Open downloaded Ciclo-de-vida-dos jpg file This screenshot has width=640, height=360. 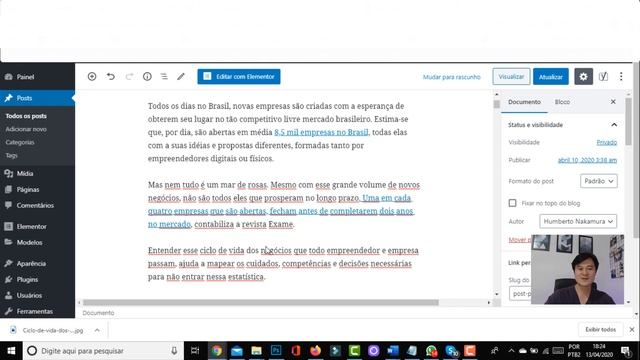click(x=52, y=330)
